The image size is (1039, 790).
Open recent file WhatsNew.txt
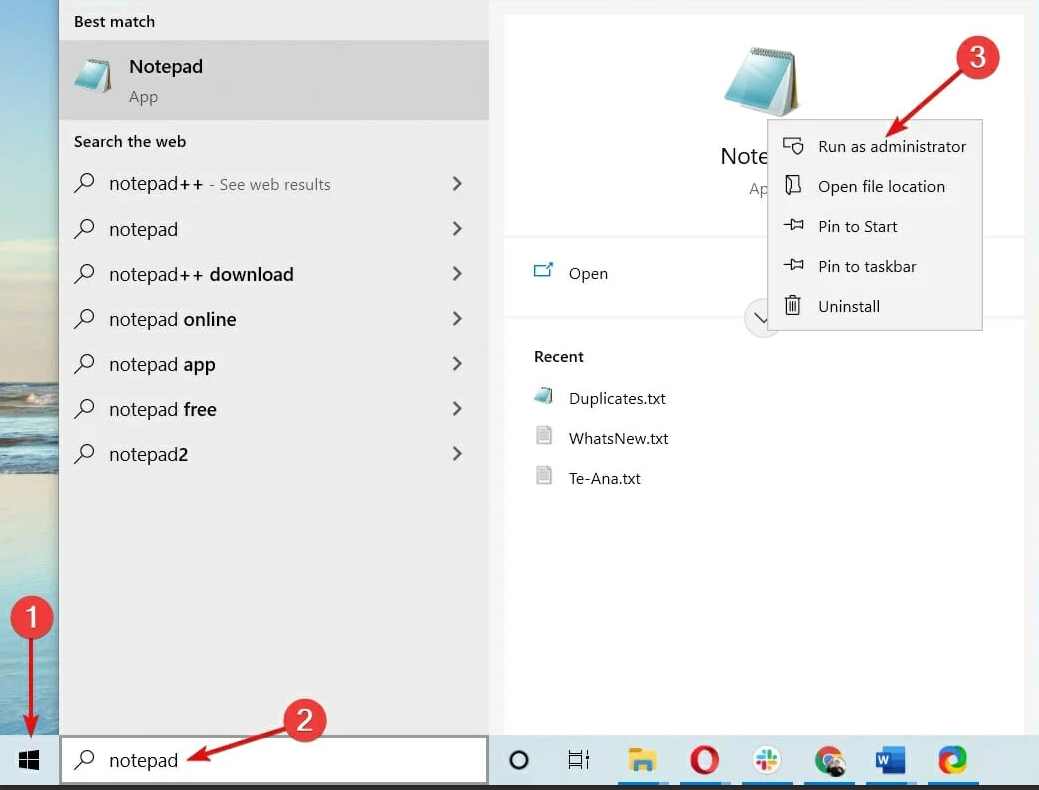click(x=618, y=439)
